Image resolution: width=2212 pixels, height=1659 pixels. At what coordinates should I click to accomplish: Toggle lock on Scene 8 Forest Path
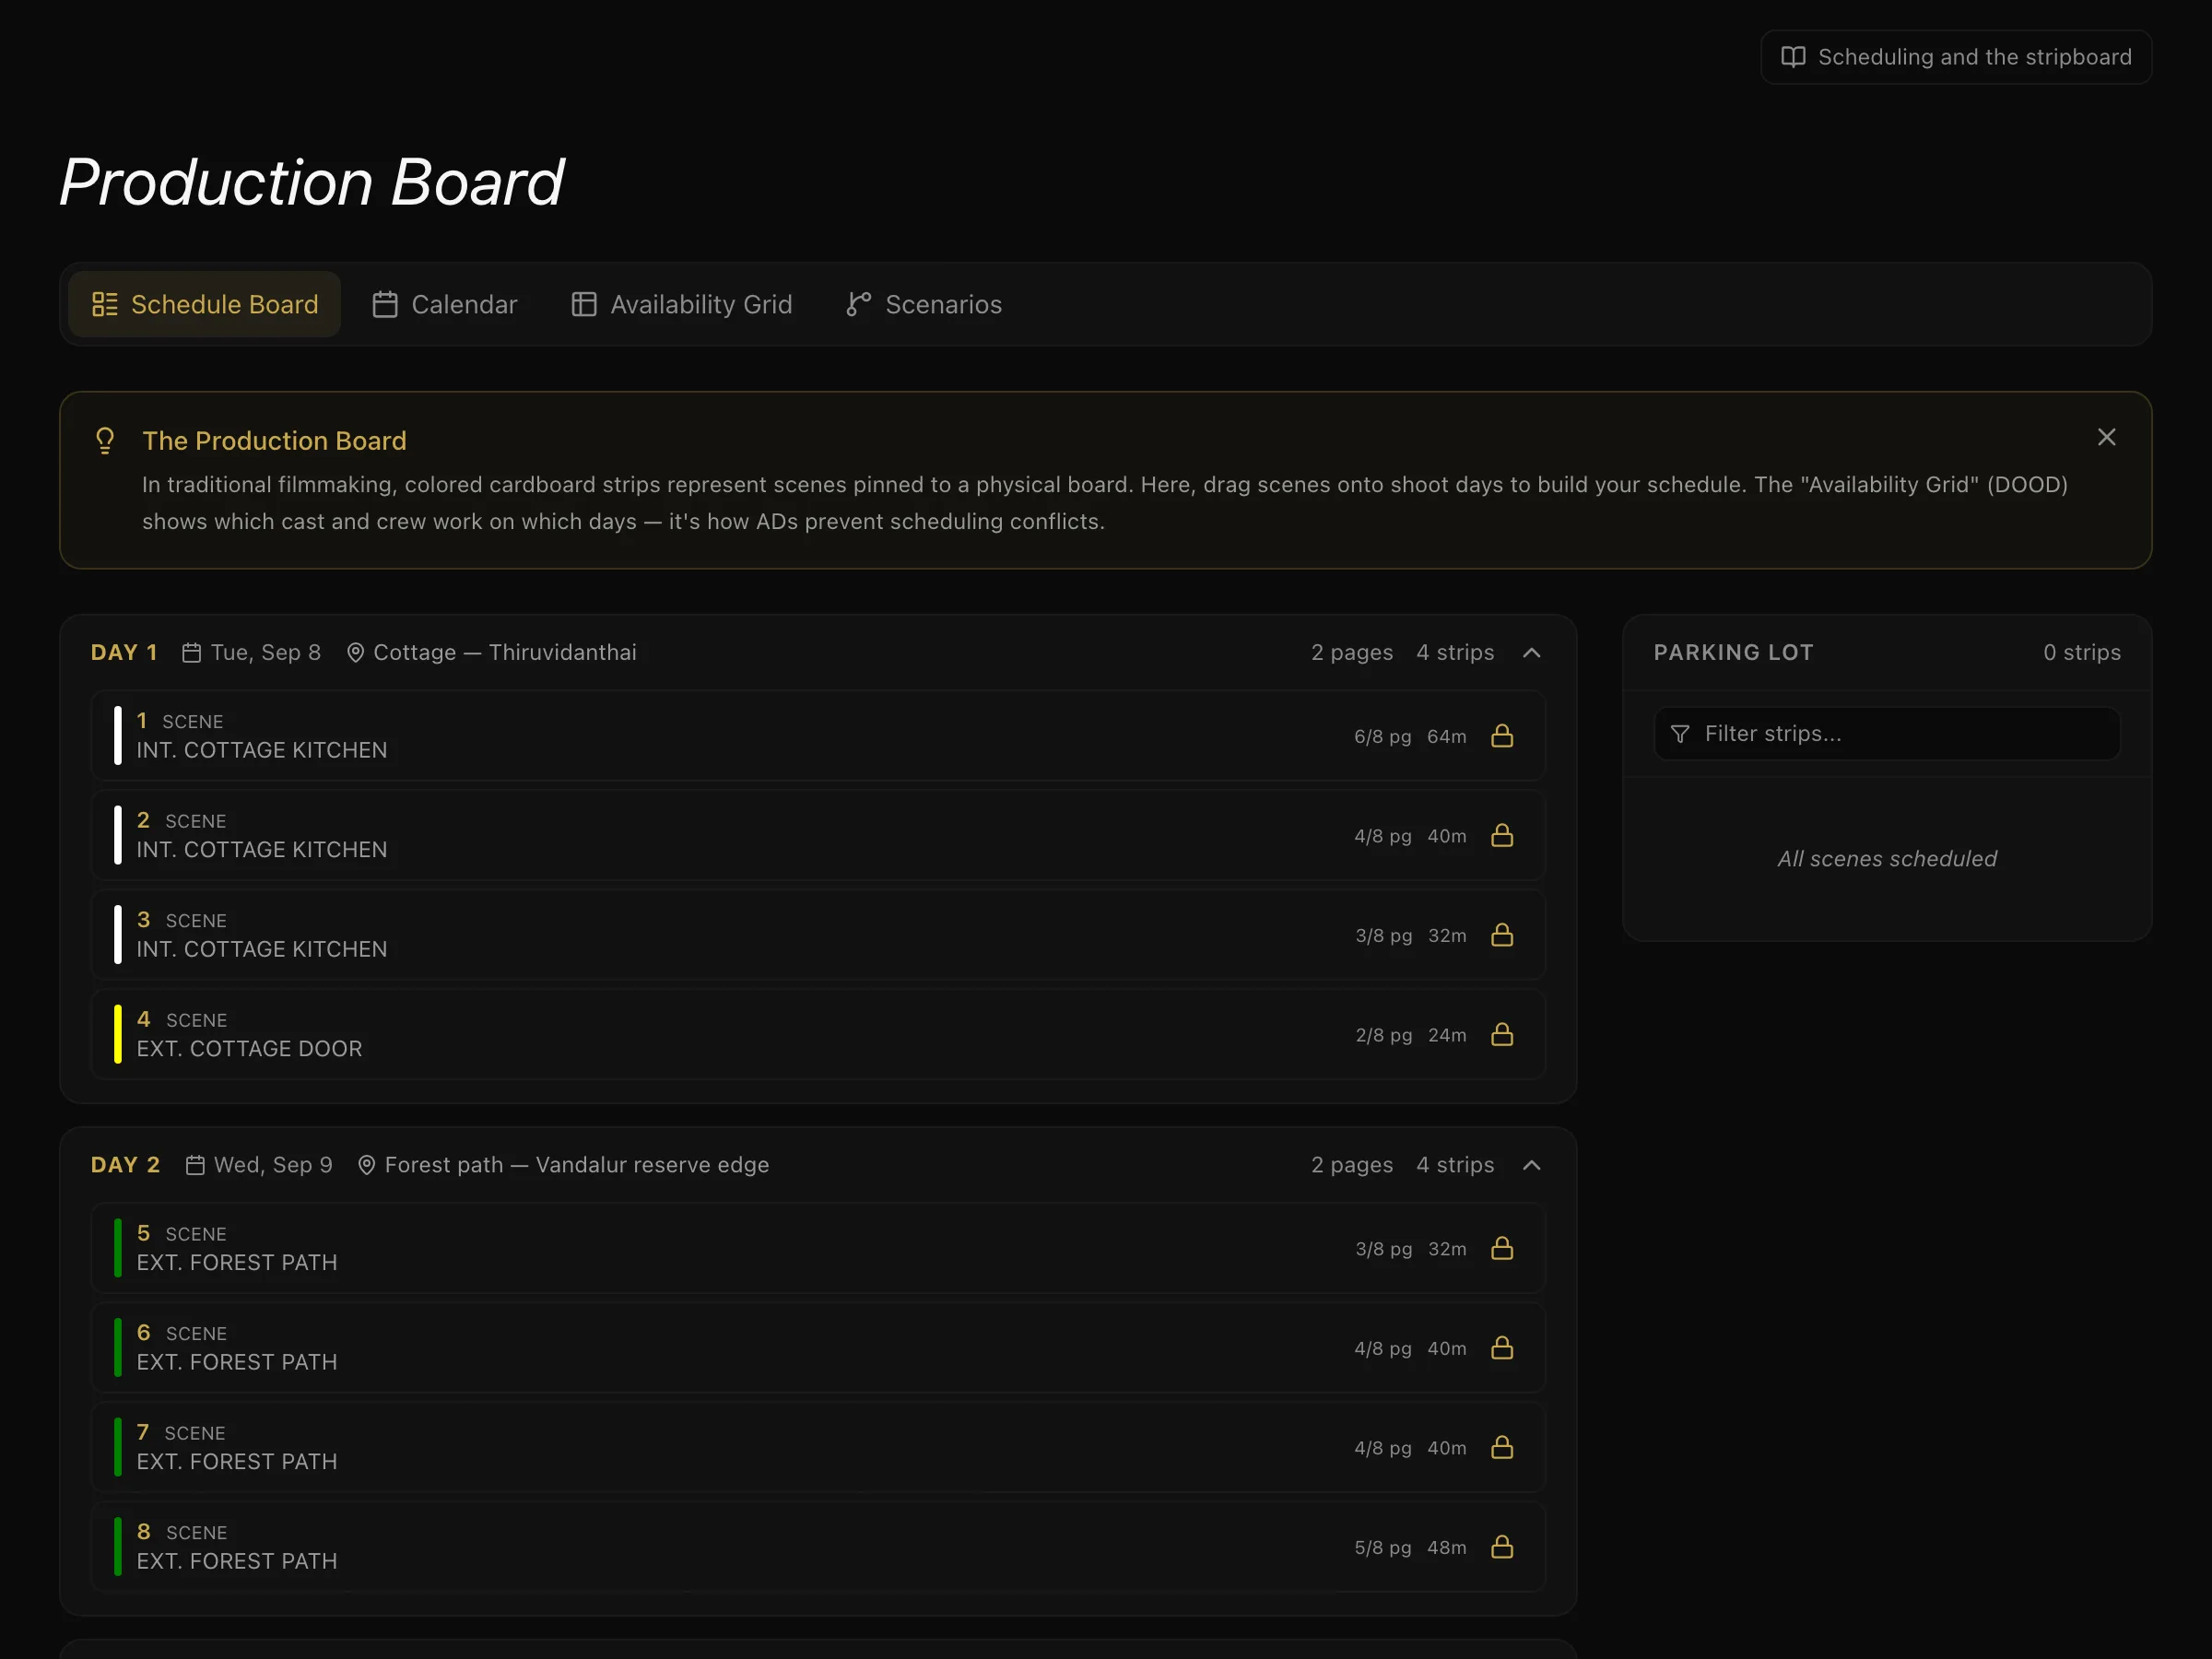(1502, 1547)
